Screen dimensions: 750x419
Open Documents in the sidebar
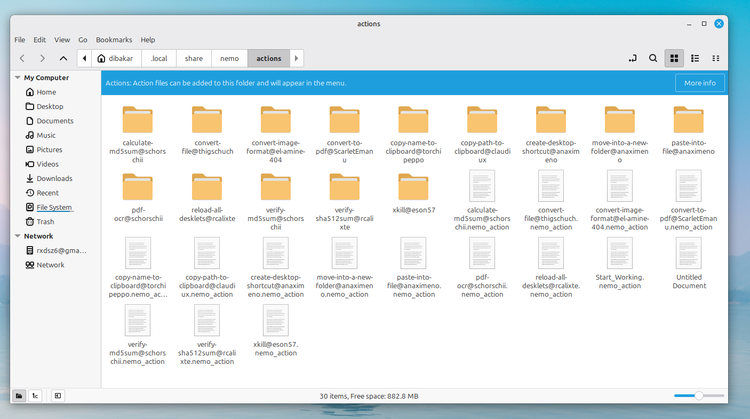coord(55,121)
